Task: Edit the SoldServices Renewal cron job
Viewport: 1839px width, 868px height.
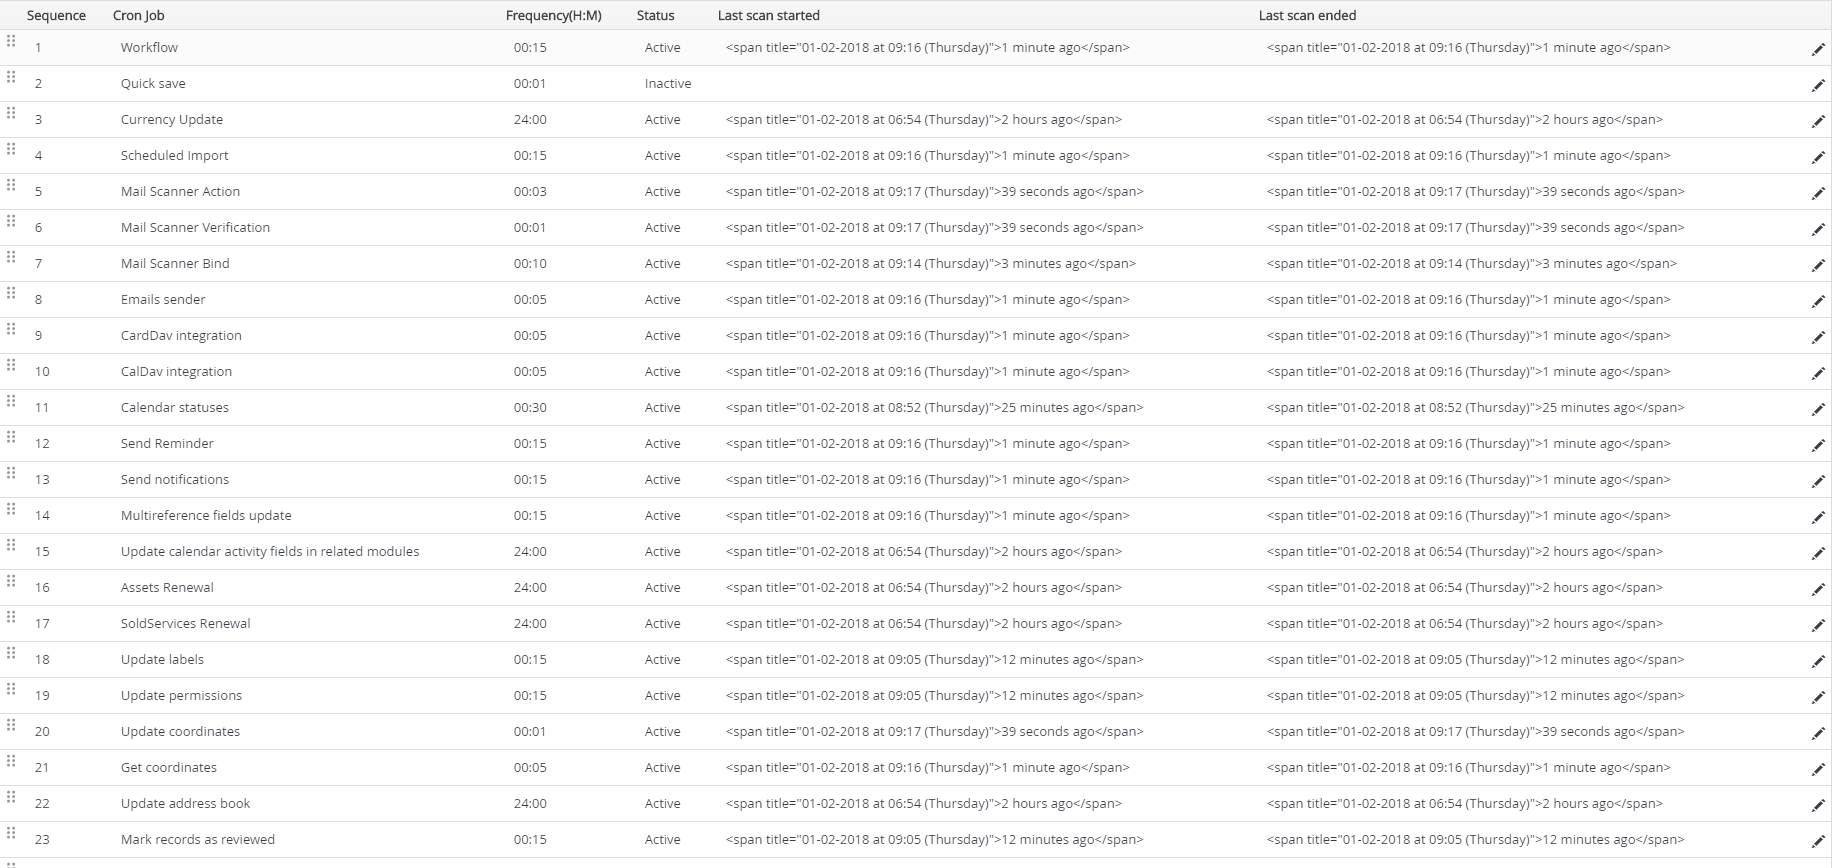Action: tap(1818, 625)
